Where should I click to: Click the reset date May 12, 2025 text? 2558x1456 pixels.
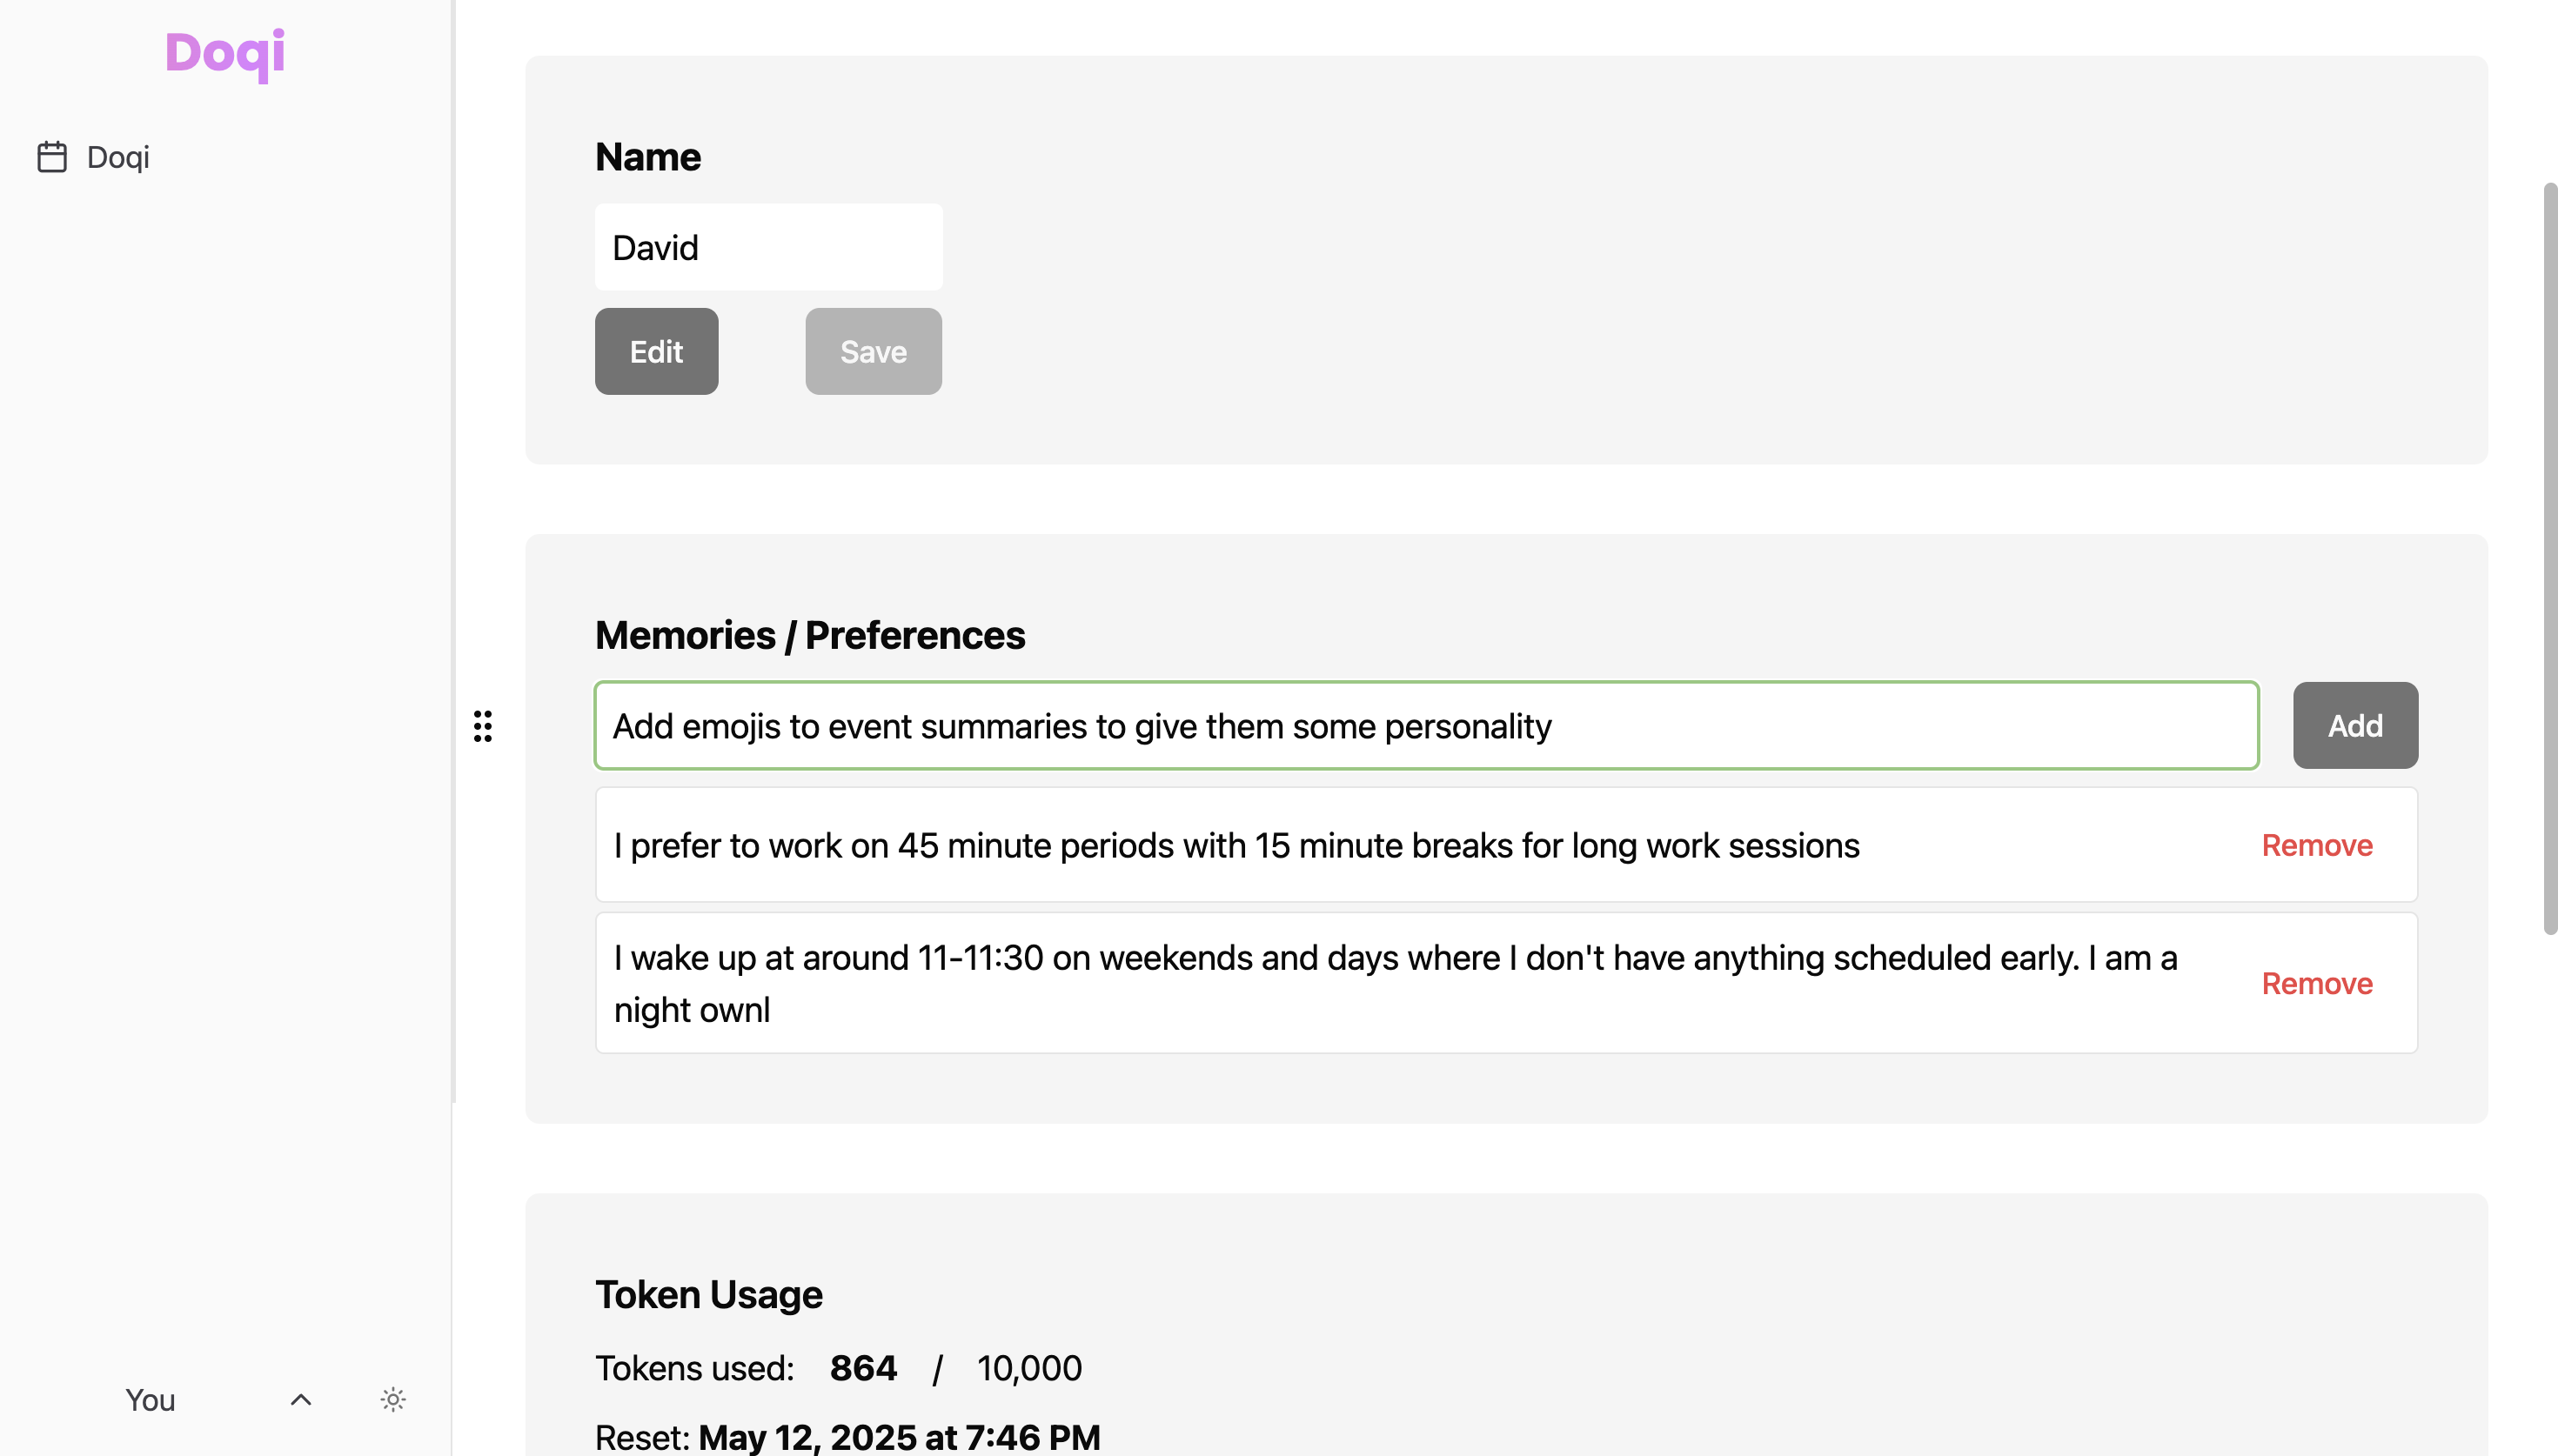click(899, 1437)
